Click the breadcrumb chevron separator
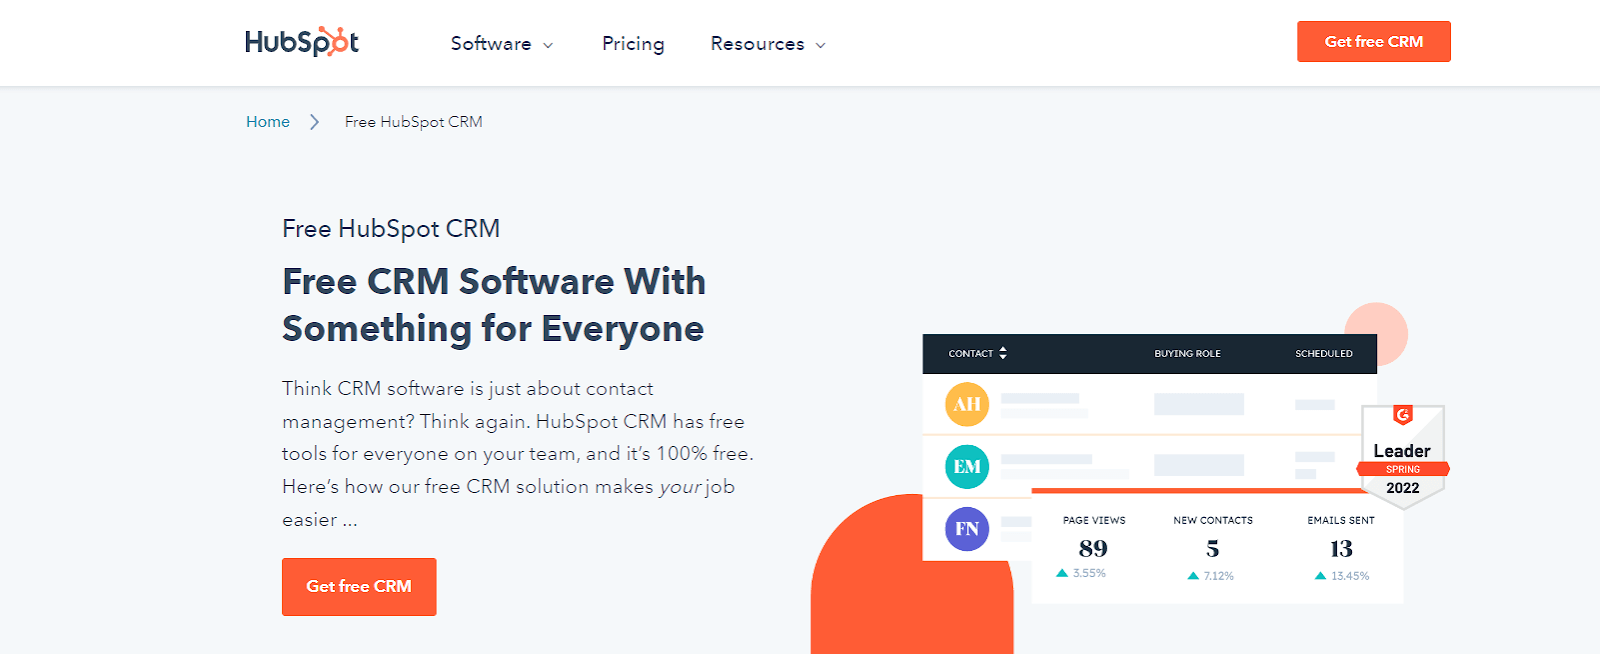This screenshot has width=1600, height=654. point(314,122)
